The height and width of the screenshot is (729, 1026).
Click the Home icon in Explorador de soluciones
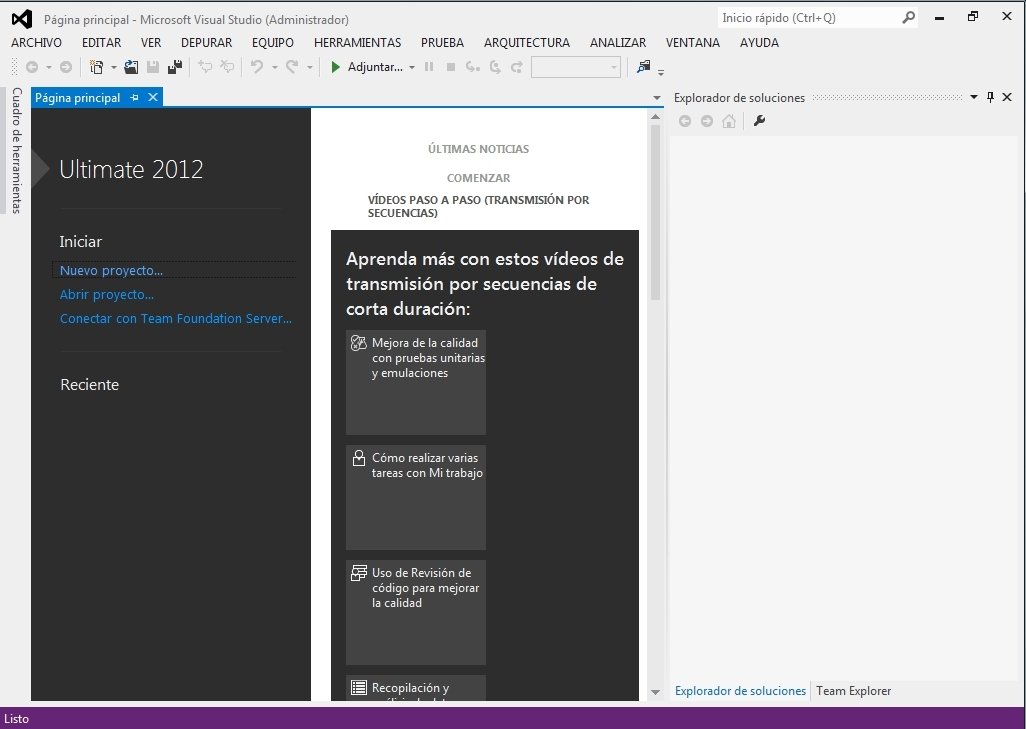tap(729, 121)
